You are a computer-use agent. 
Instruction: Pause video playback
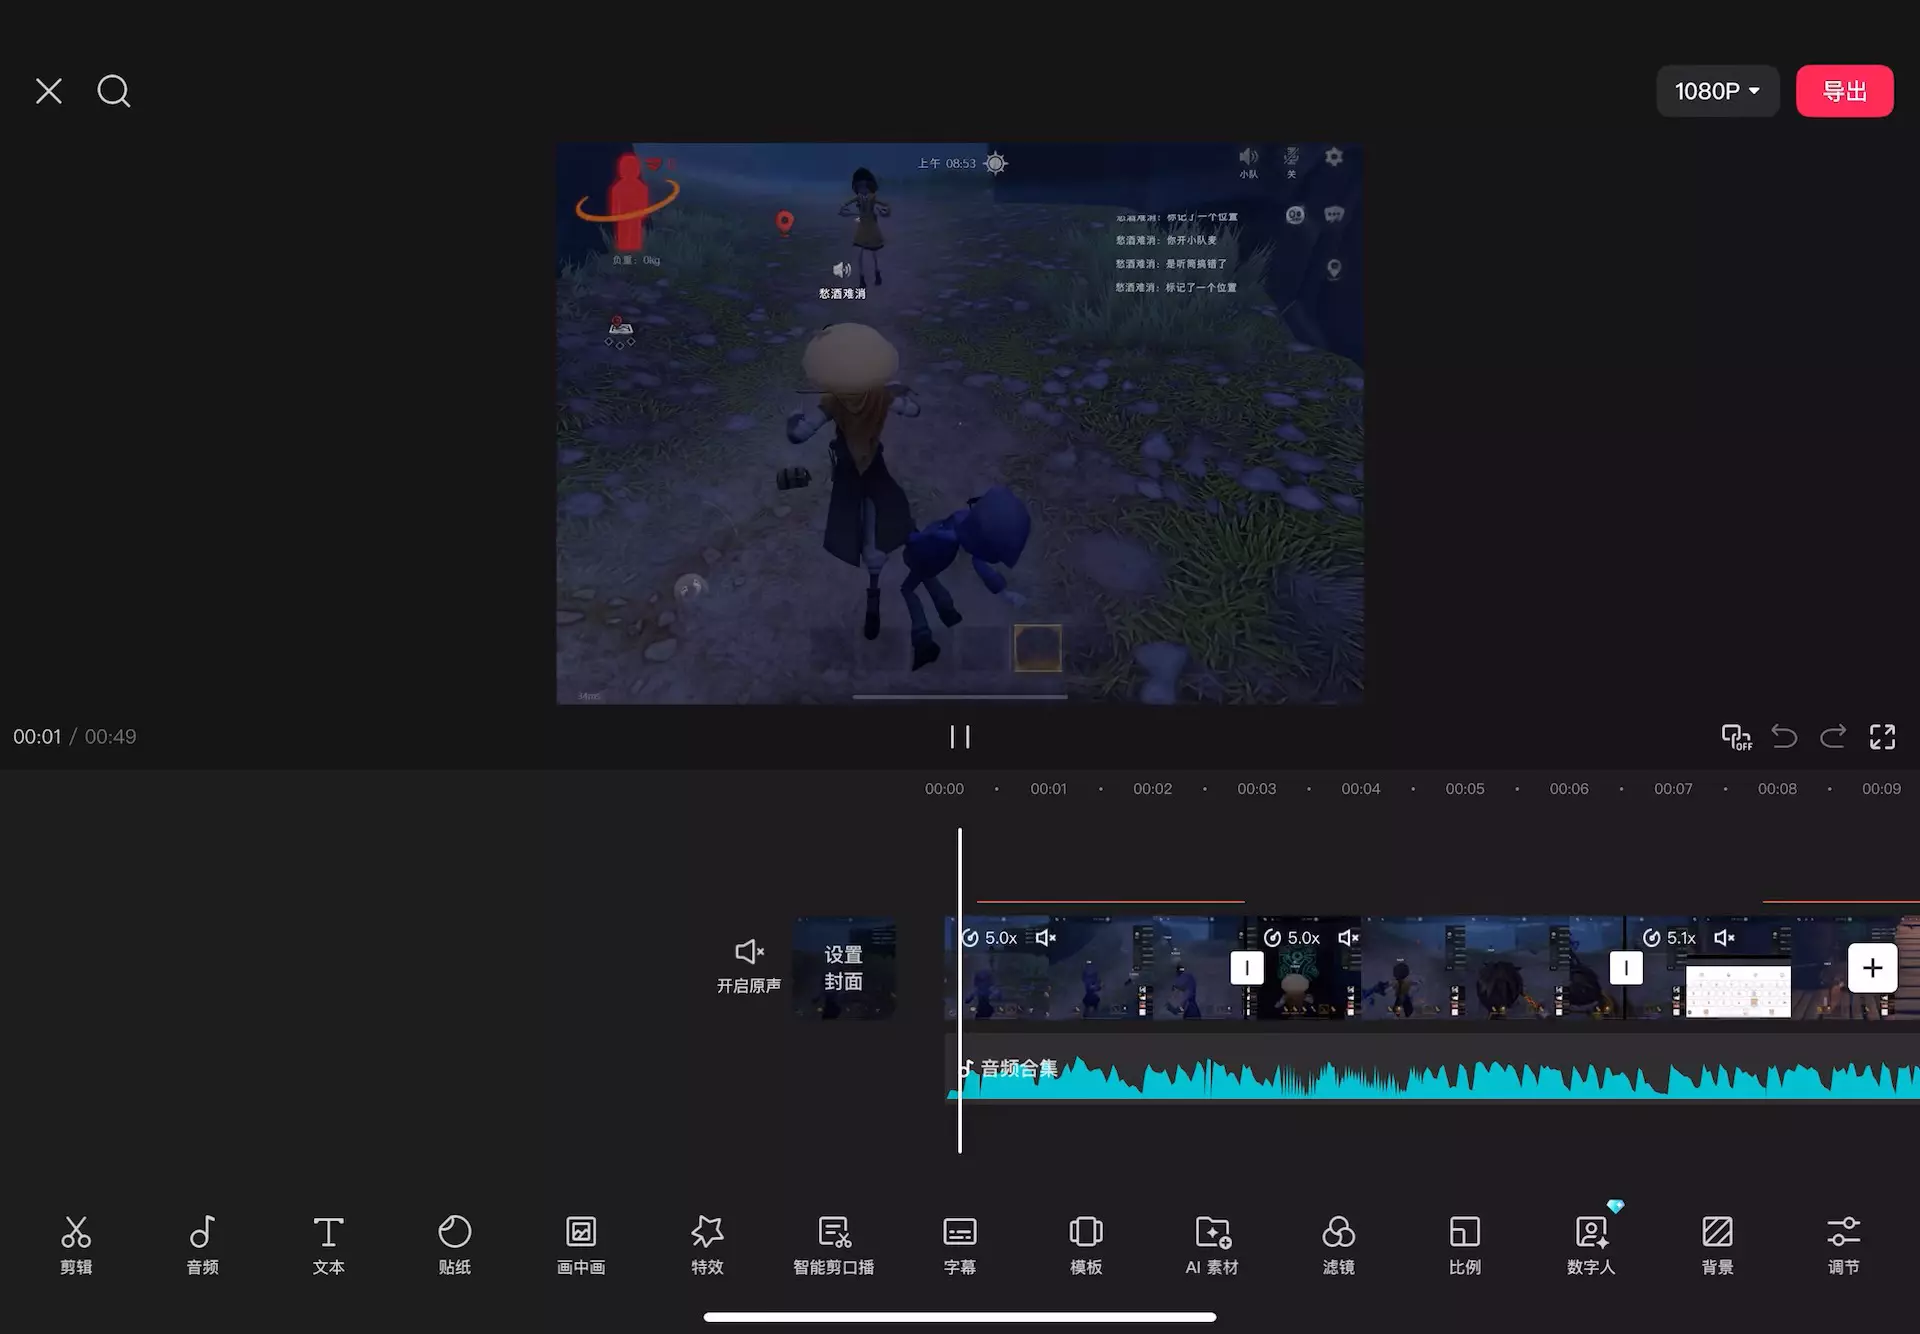point(960,737)
